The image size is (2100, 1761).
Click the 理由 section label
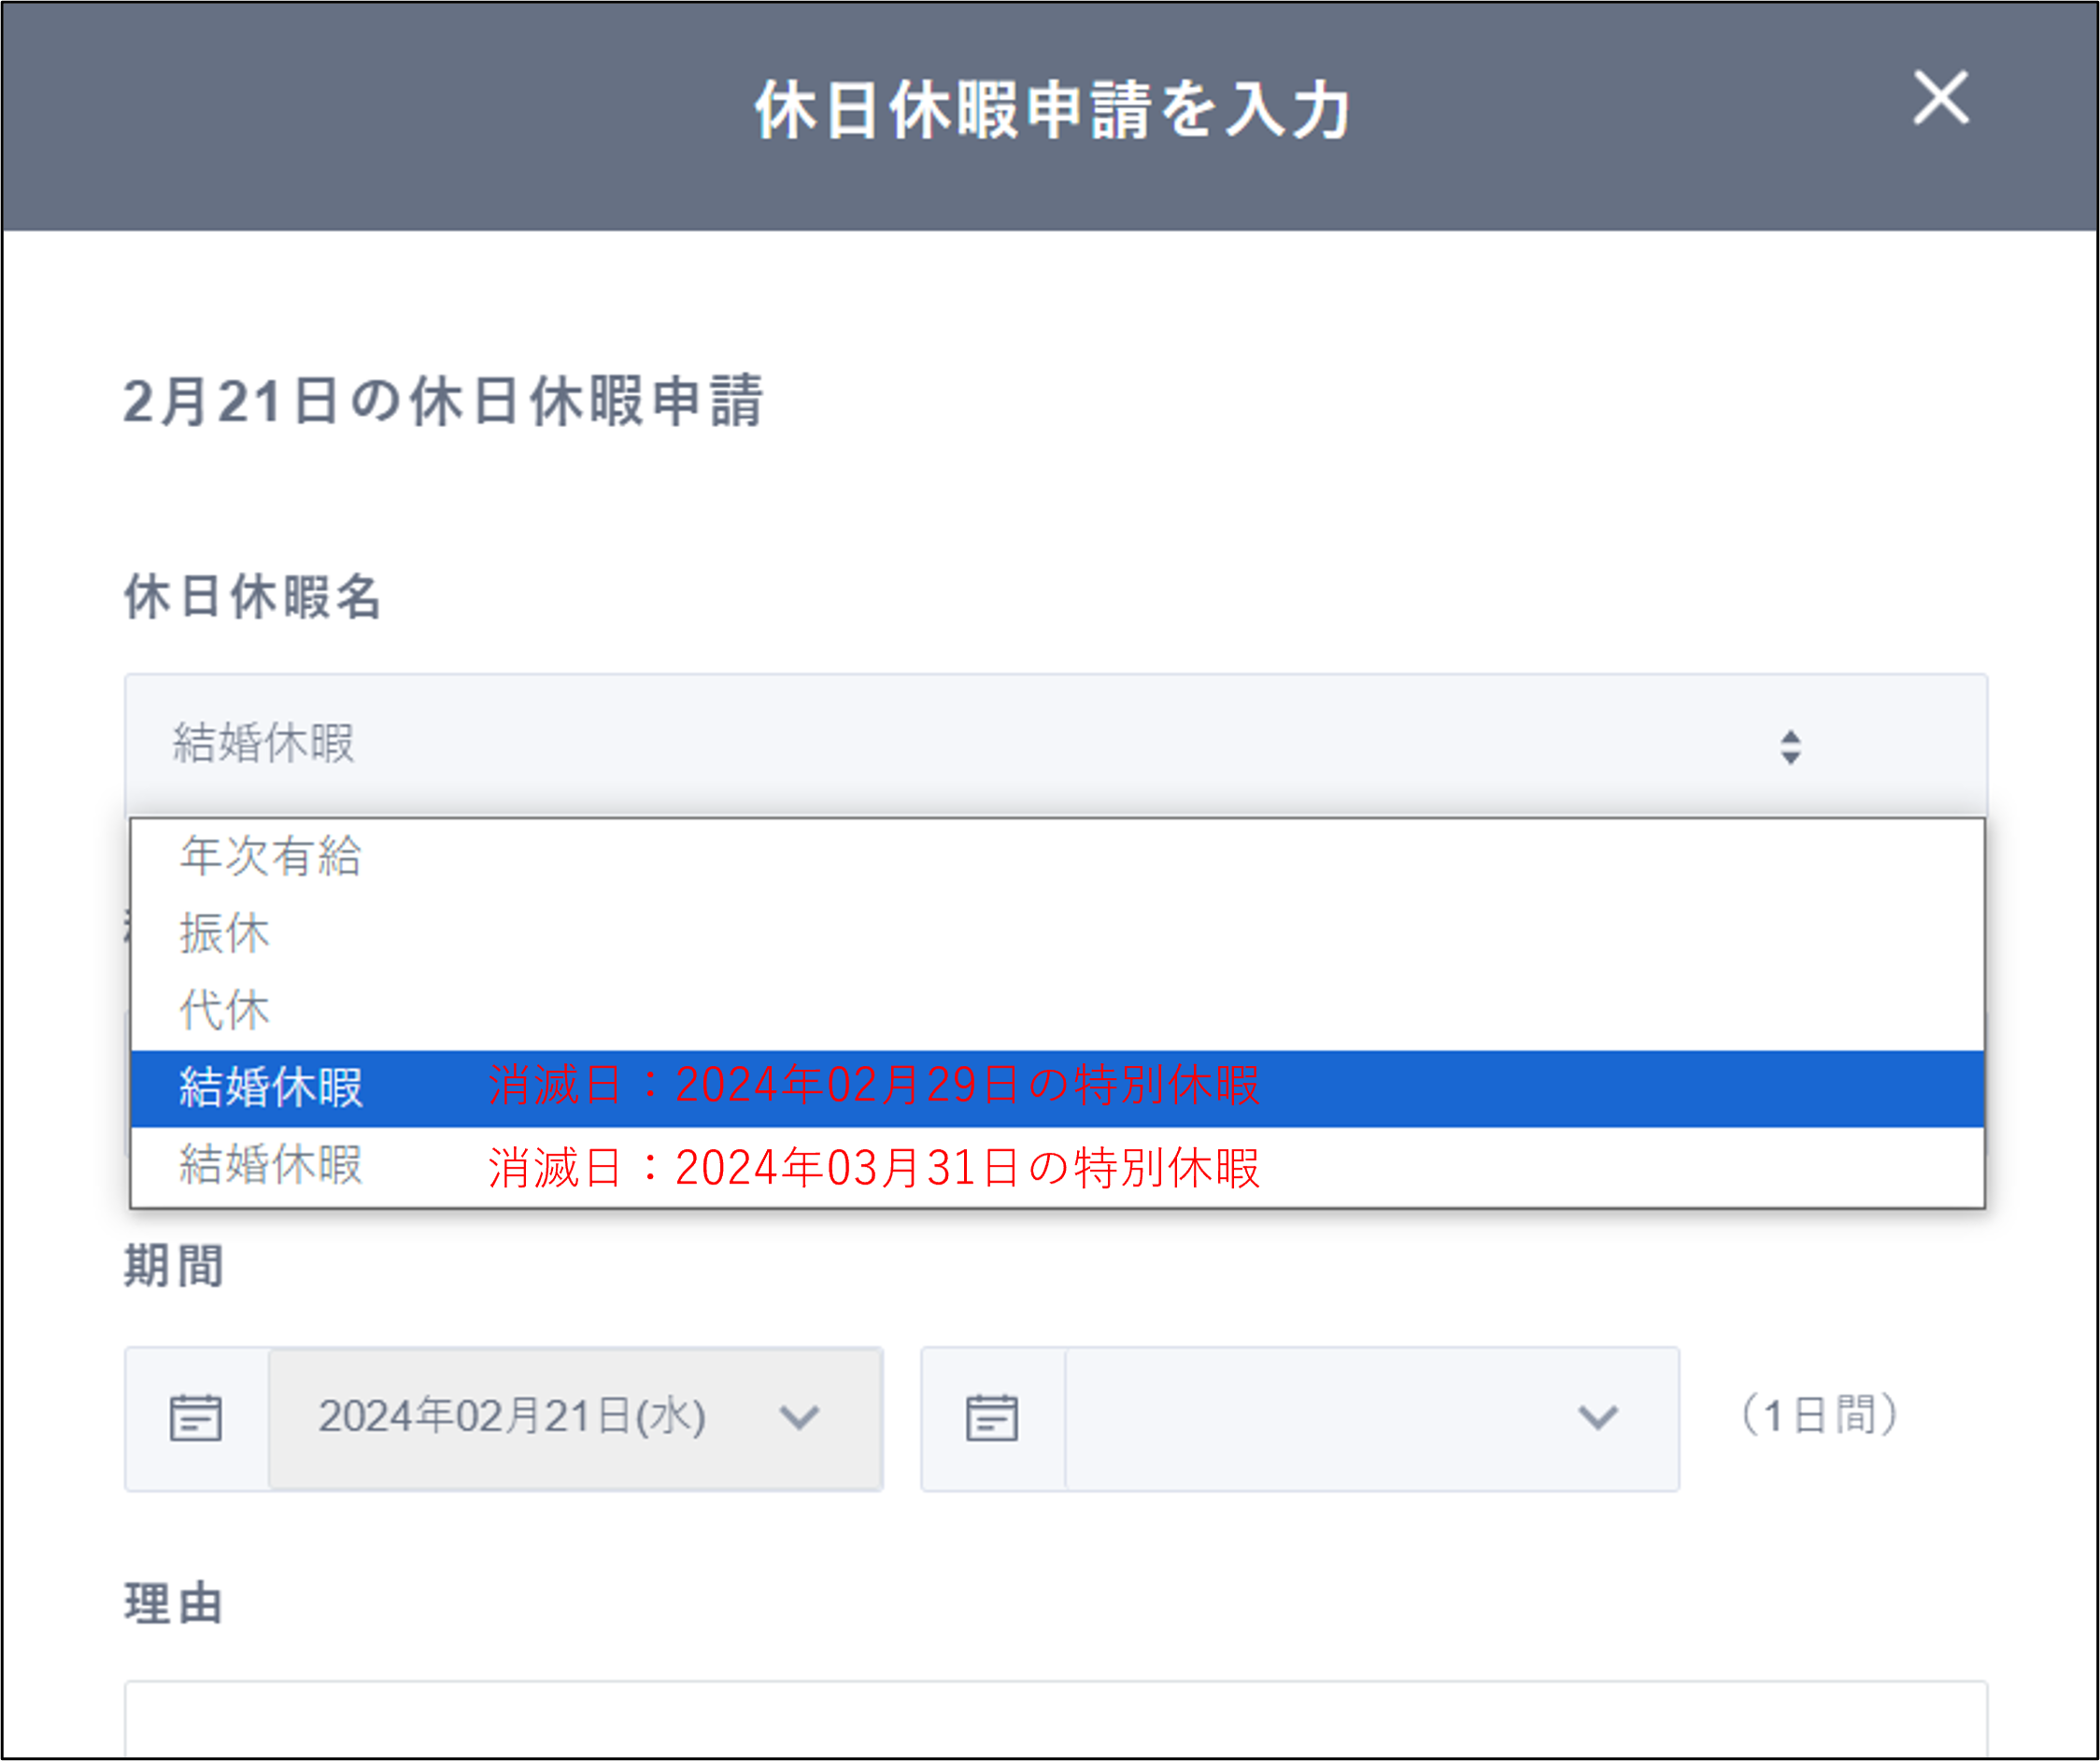[x=174, y=1604]
